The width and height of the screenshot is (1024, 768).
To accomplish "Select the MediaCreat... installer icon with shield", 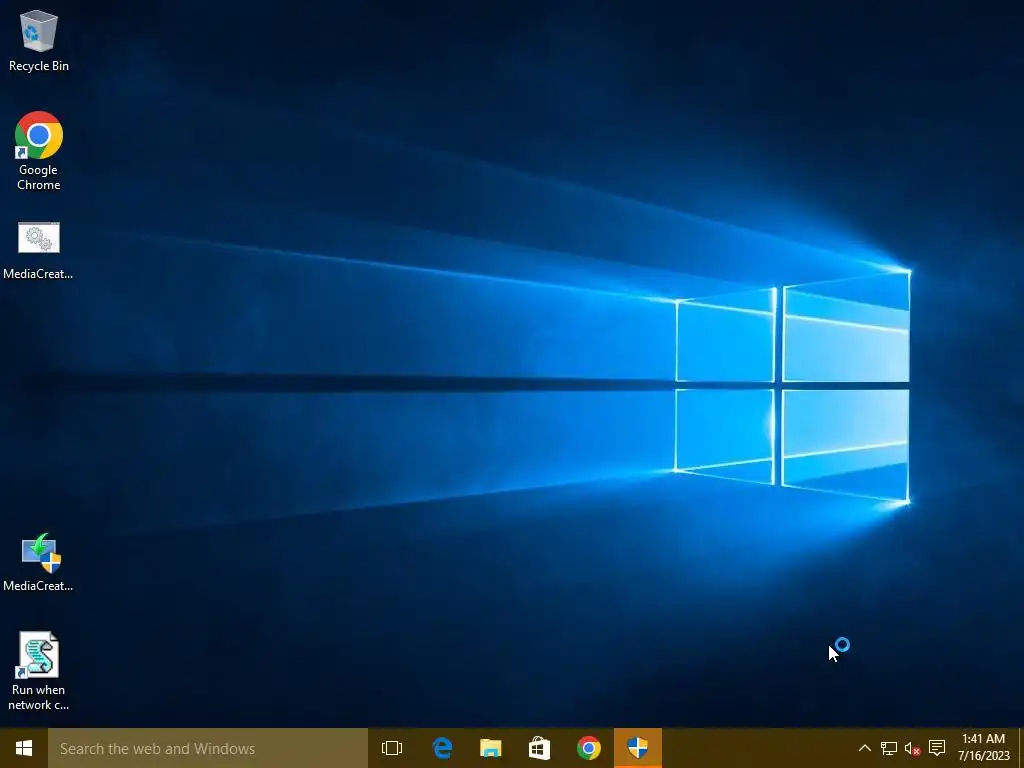I will (x=39, y=562).
